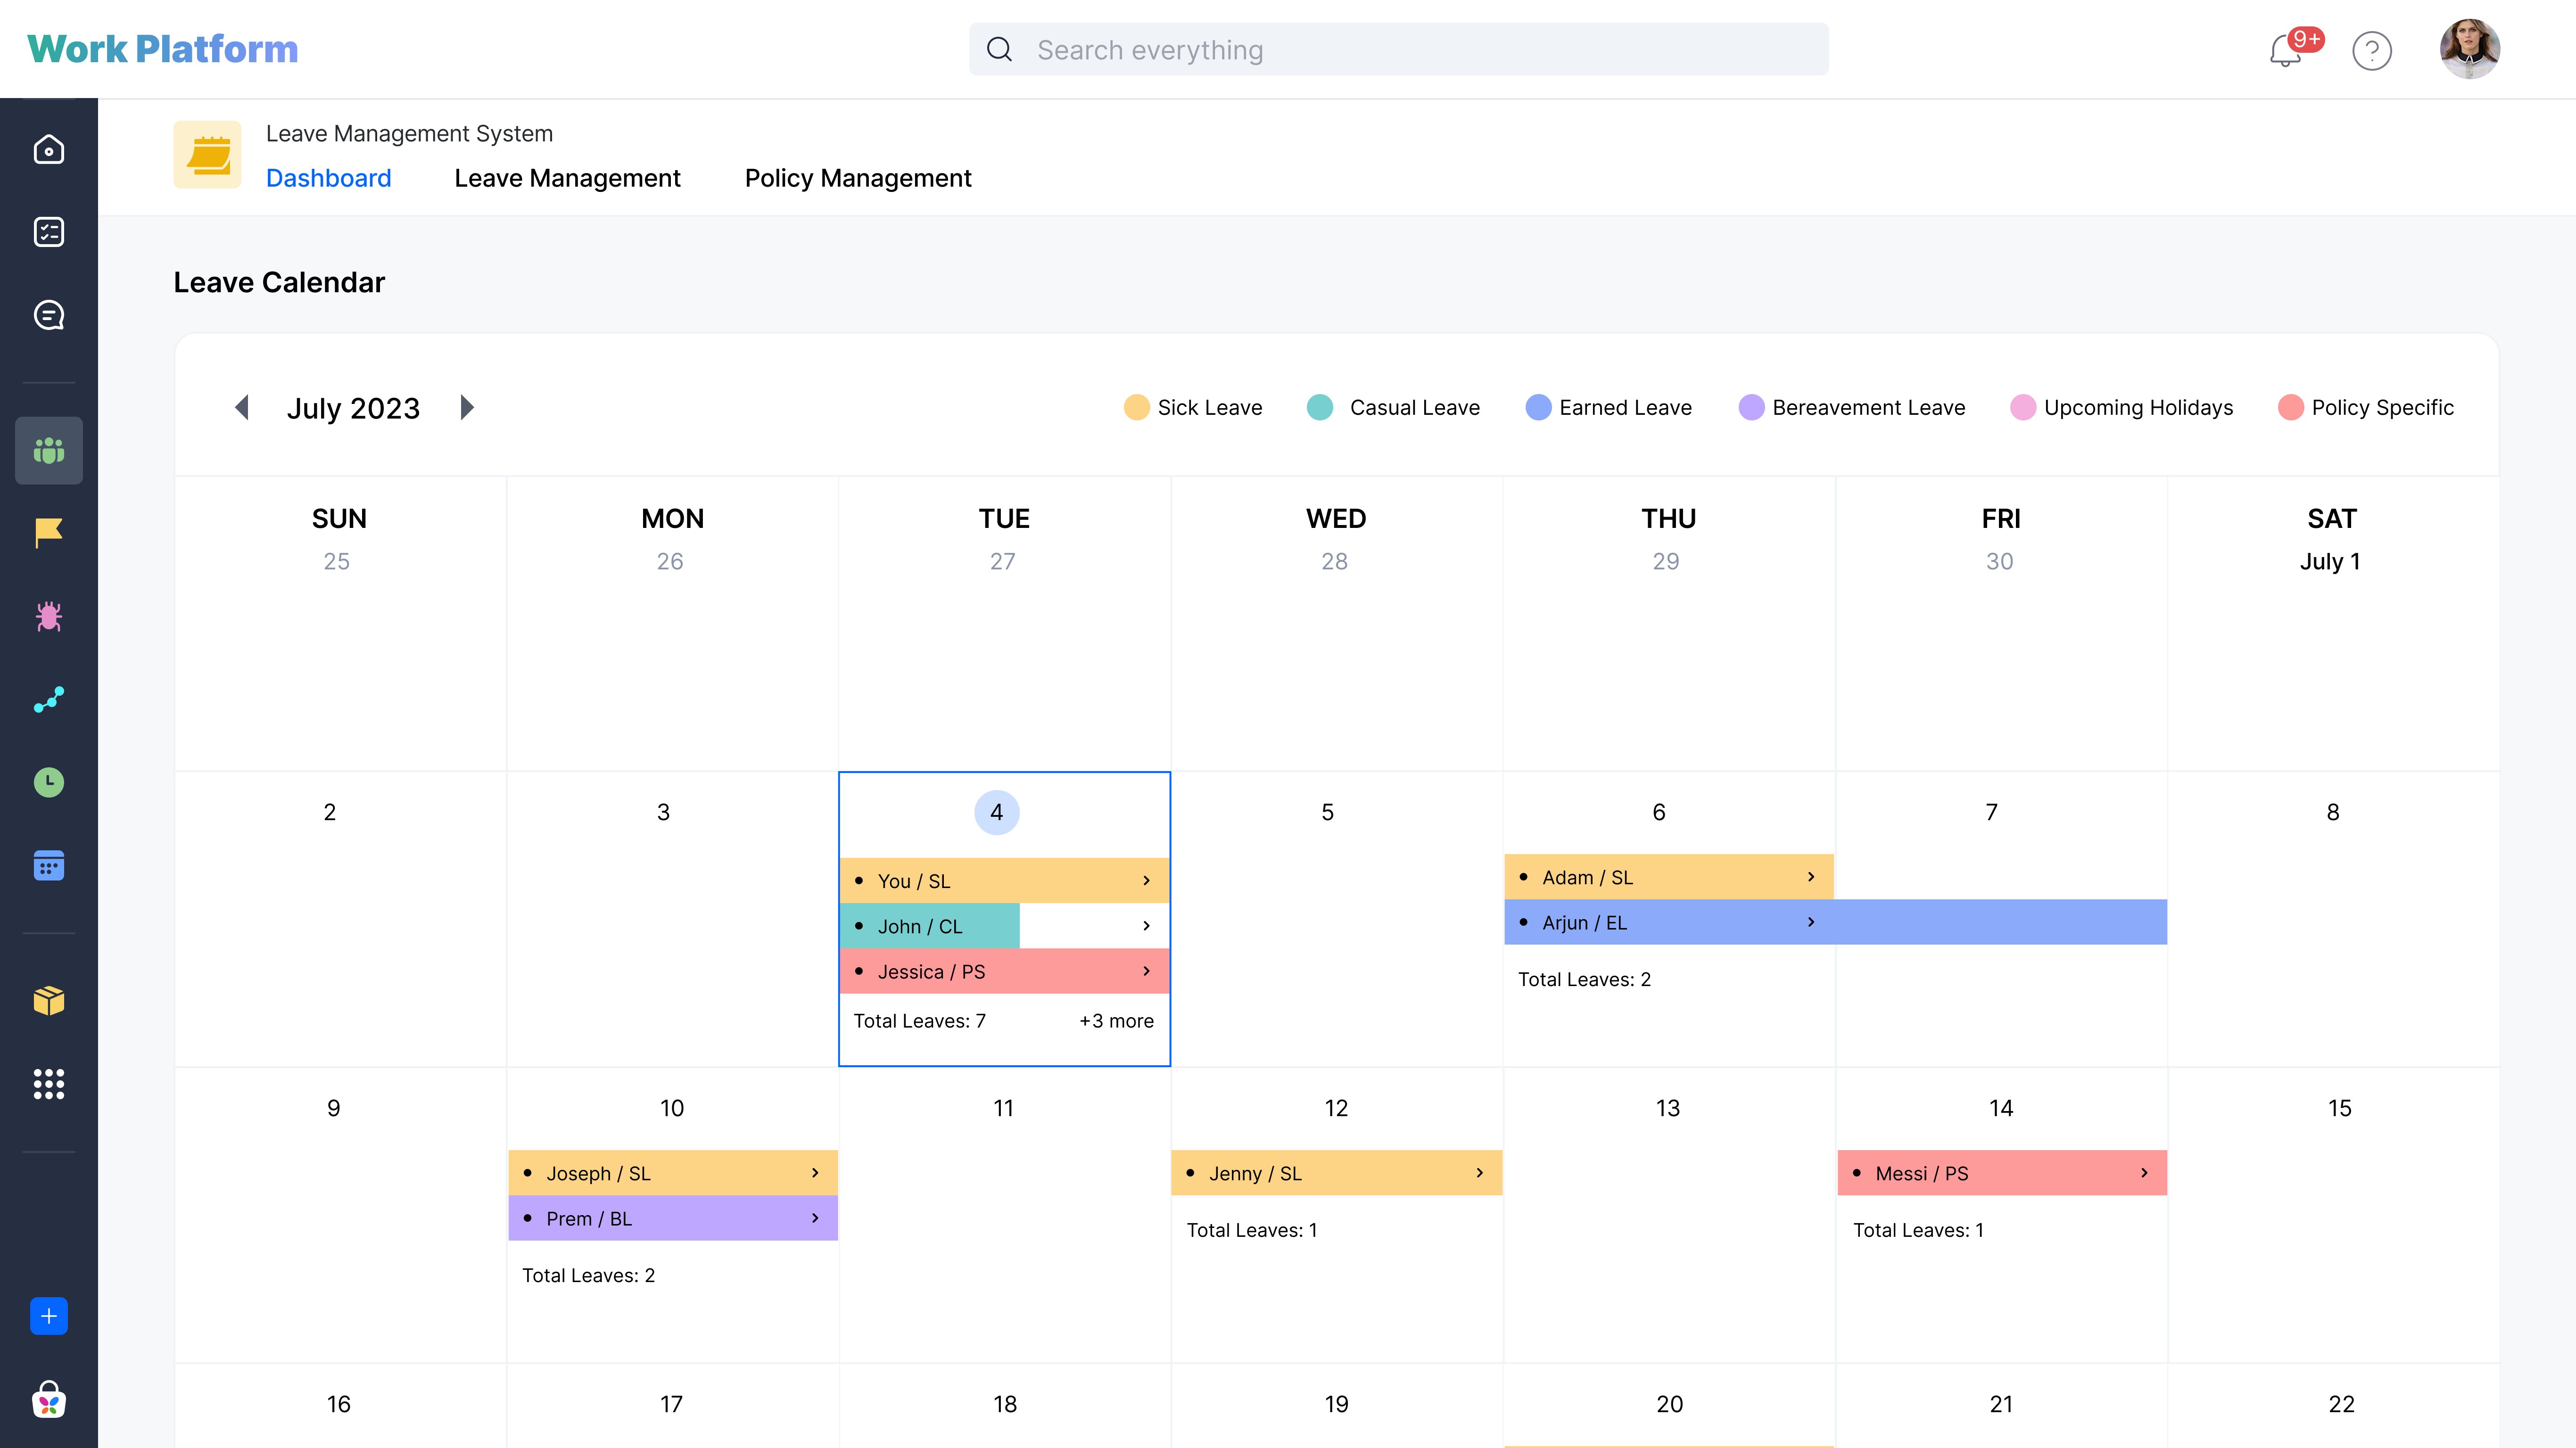Select date 20 on the calendar
This screenshot has width=2576, height=1448.
click(1669, 1404)
